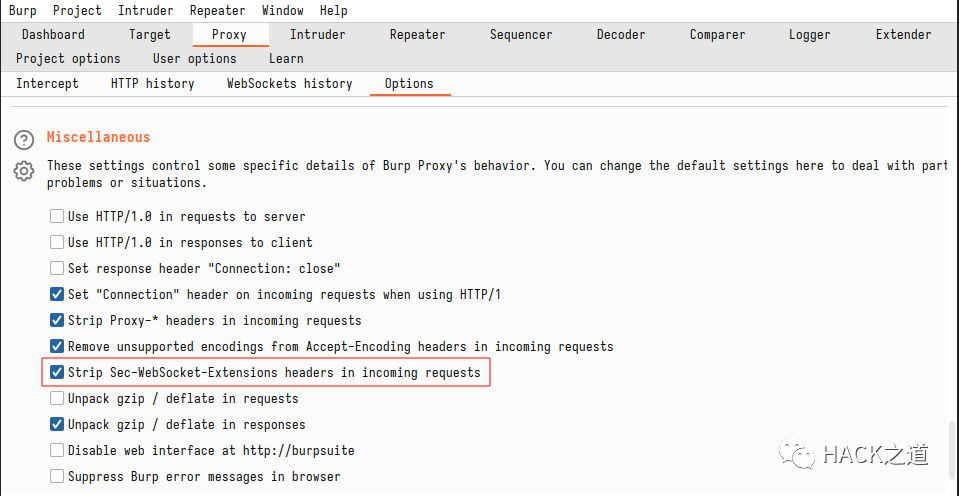
Task: Uncheck Strip Sec-WebSocket-Extensions headers option
Action: (57, 372)
